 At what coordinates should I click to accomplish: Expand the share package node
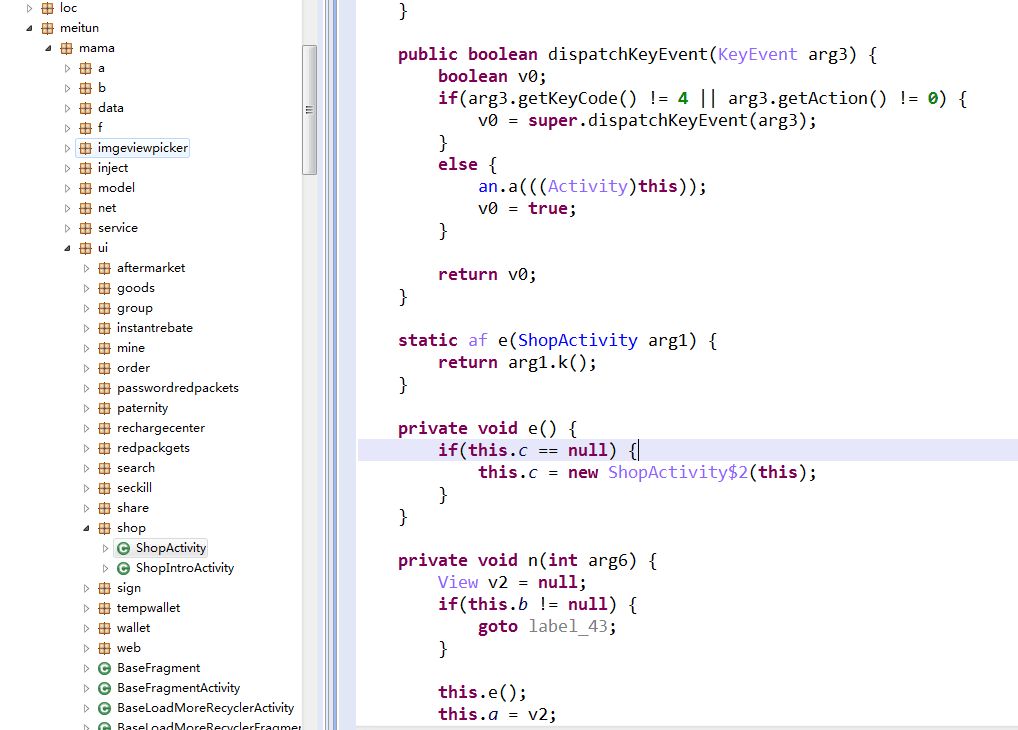click(86, 508)
